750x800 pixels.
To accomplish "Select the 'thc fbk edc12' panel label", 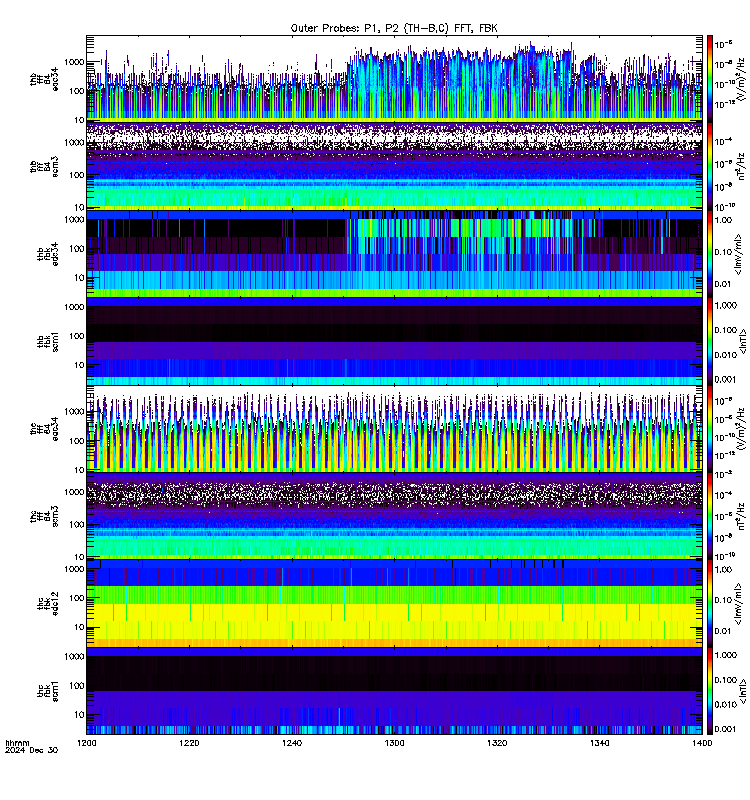I will coord(47,604).
